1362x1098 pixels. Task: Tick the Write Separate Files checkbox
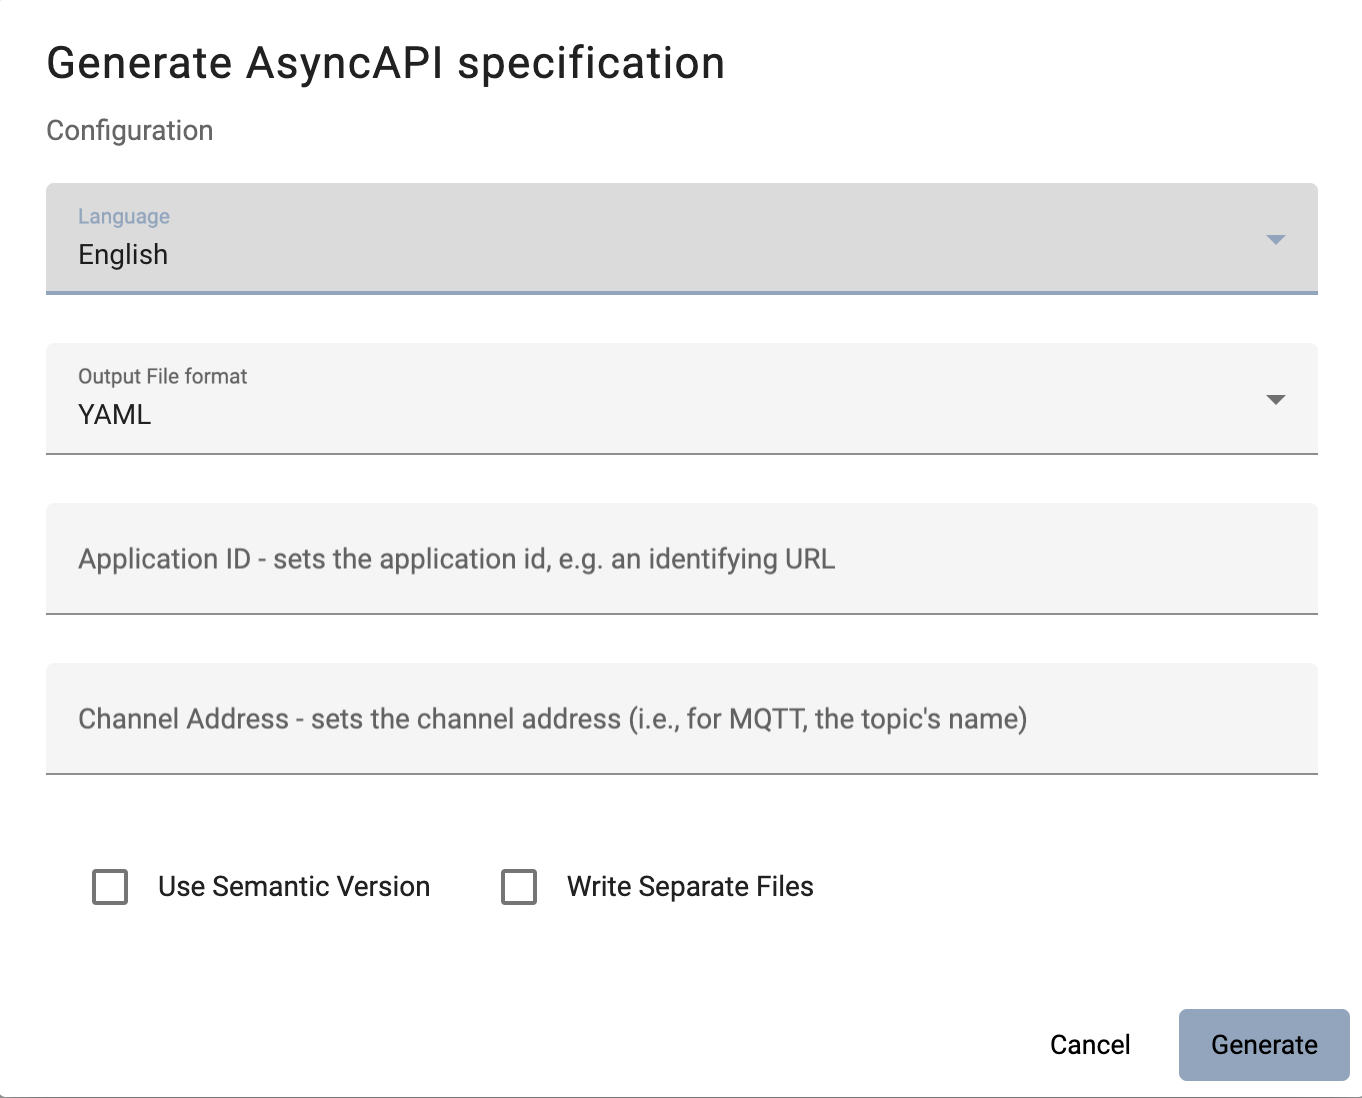click(x=519, y=887)
